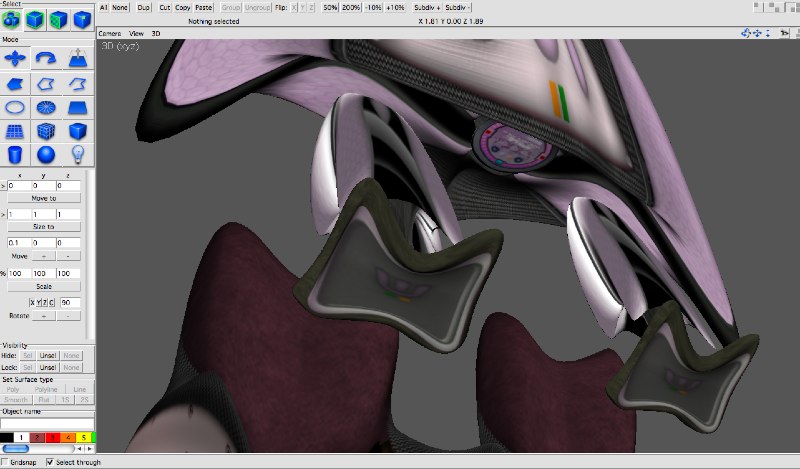Viewport: 800px width, 469px height.
Task: Click the Move plus button
Action: [x=44, y=256]
